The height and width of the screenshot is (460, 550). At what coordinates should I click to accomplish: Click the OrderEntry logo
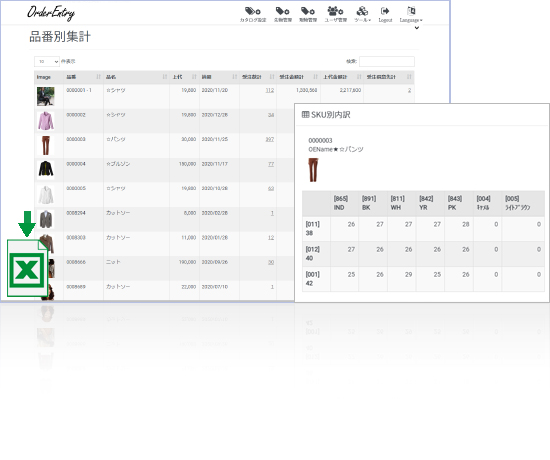point(51,13)
